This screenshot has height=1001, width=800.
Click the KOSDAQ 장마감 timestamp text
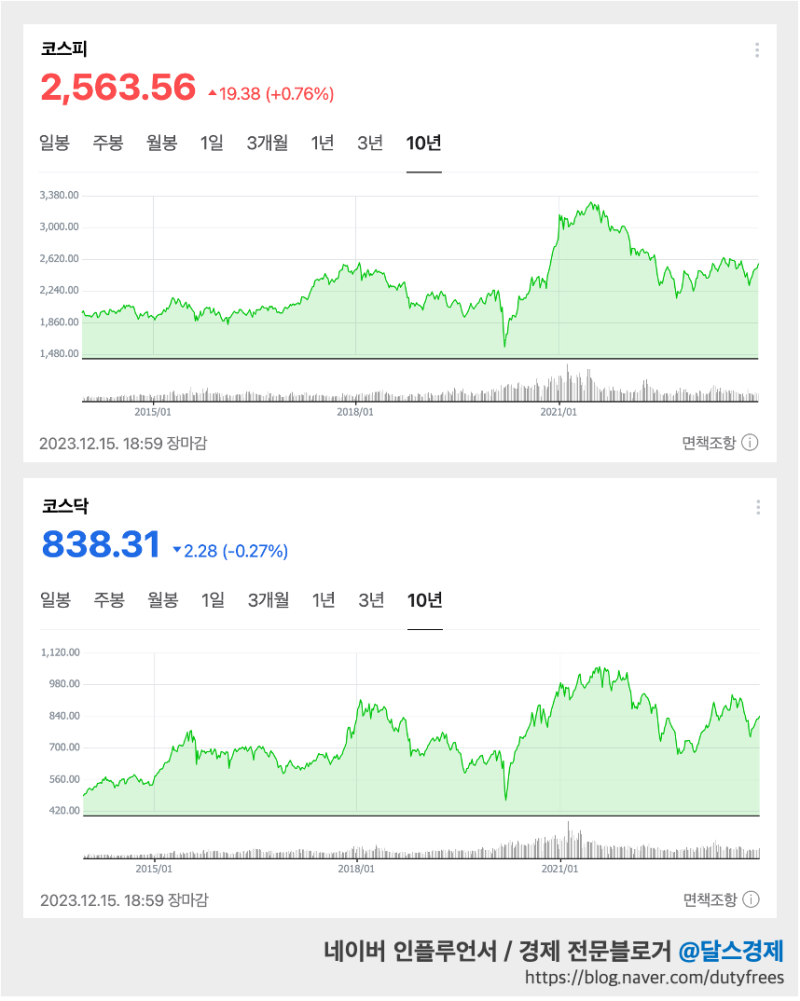click(125, 901)
